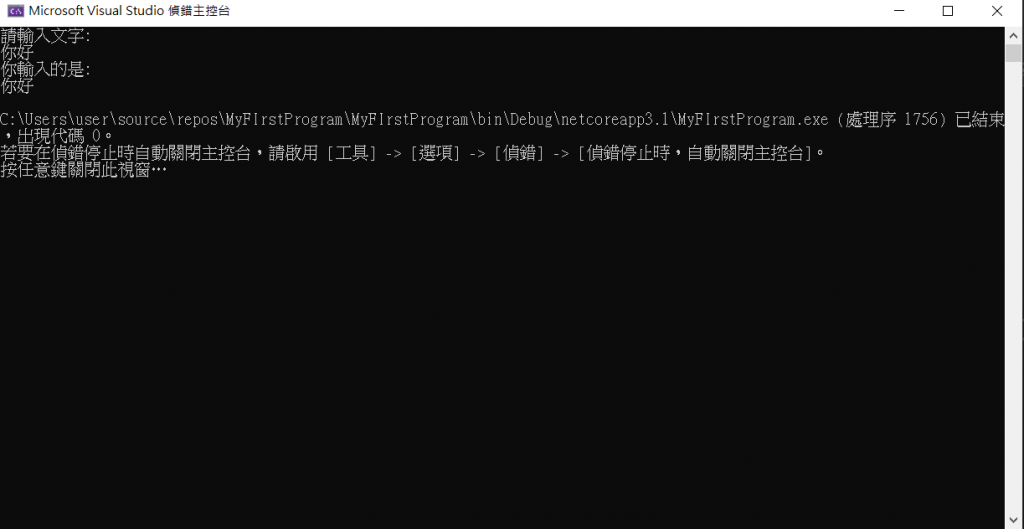
Task: Click the [工具] text in the hint line
Action: [352, 153]
